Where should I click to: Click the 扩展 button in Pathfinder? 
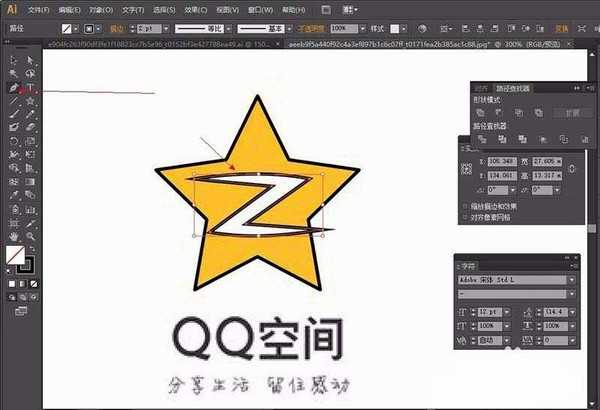570,113
